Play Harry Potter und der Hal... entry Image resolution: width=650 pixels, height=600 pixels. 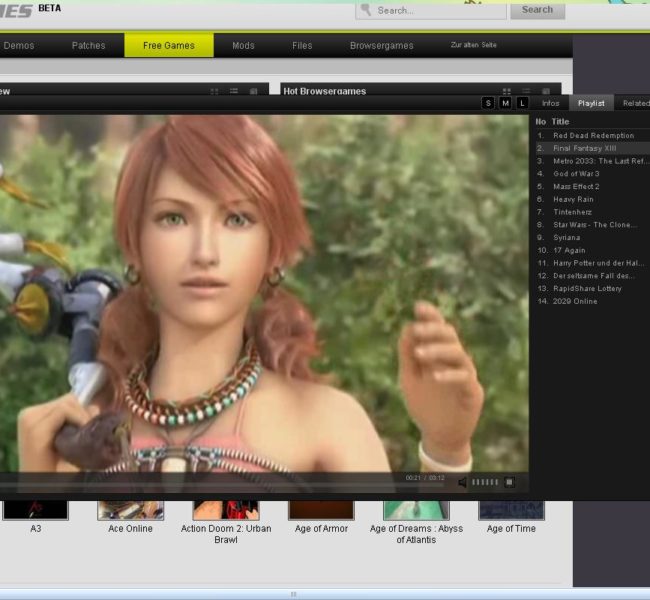593,263
